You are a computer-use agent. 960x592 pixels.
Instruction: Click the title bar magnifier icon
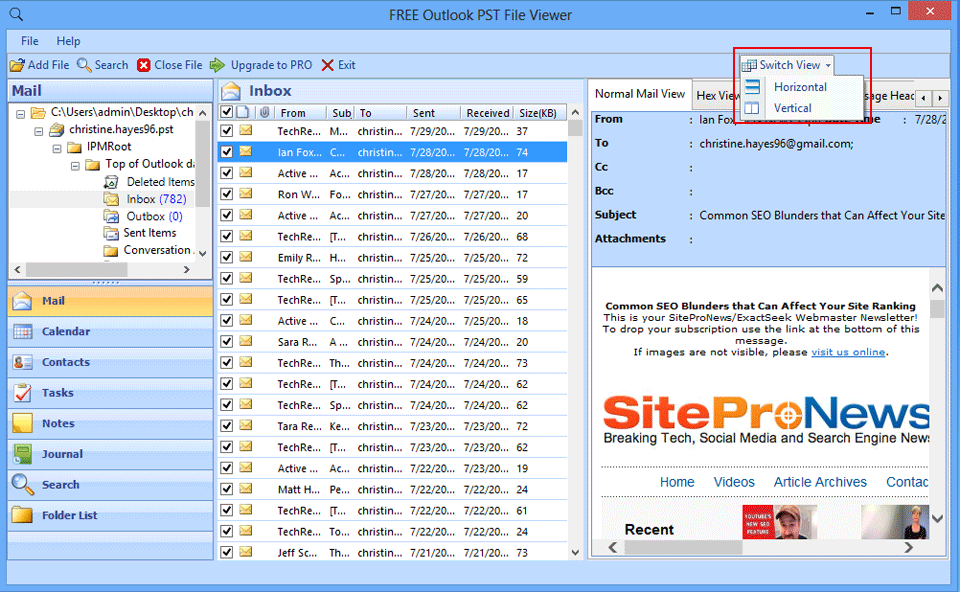(16, 14)
